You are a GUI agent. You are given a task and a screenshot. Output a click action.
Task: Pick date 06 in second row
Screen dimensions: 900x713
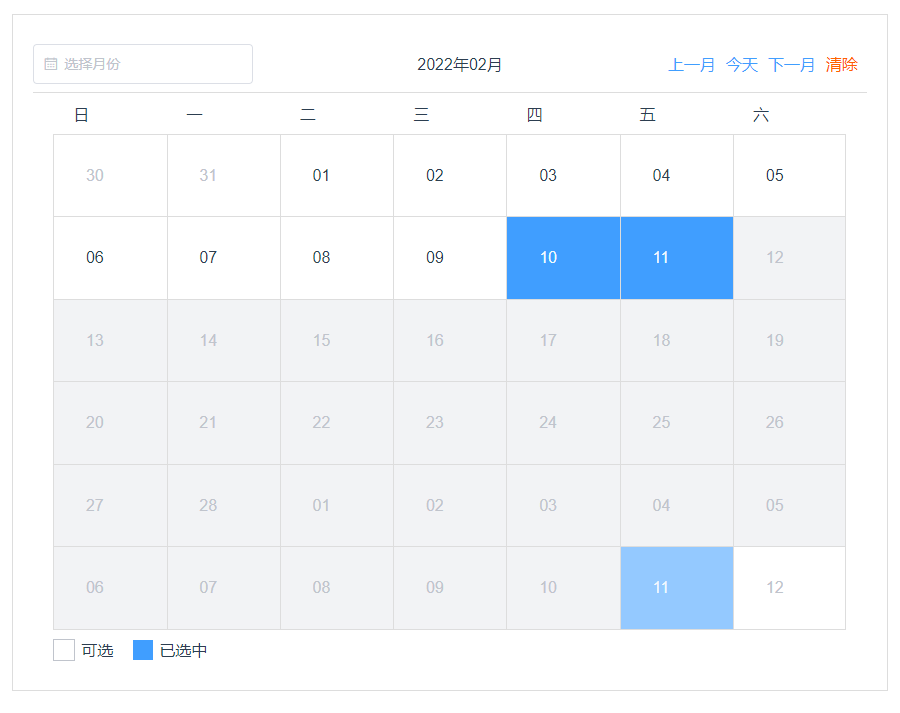110,258
